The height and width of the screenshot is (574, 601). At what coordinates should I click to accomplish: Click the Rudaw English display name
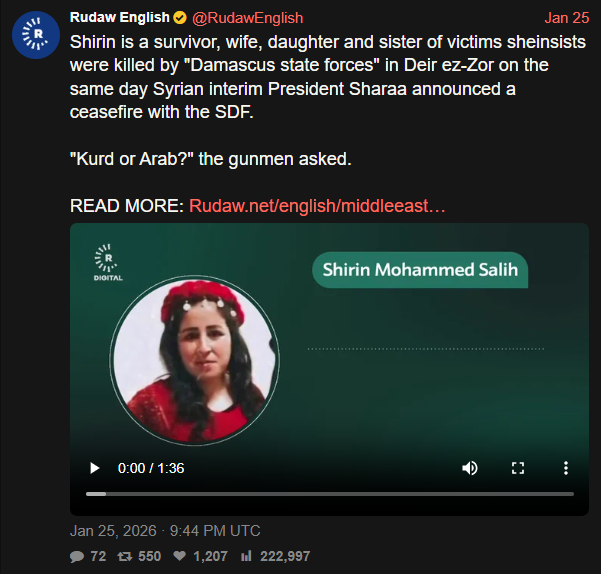120,17
